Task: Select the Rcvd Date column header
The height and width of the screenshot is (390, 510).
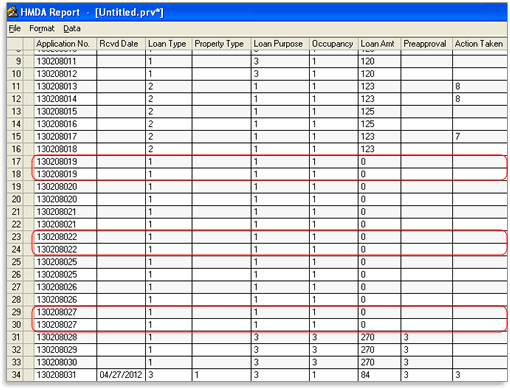Action: click(121, 44)
